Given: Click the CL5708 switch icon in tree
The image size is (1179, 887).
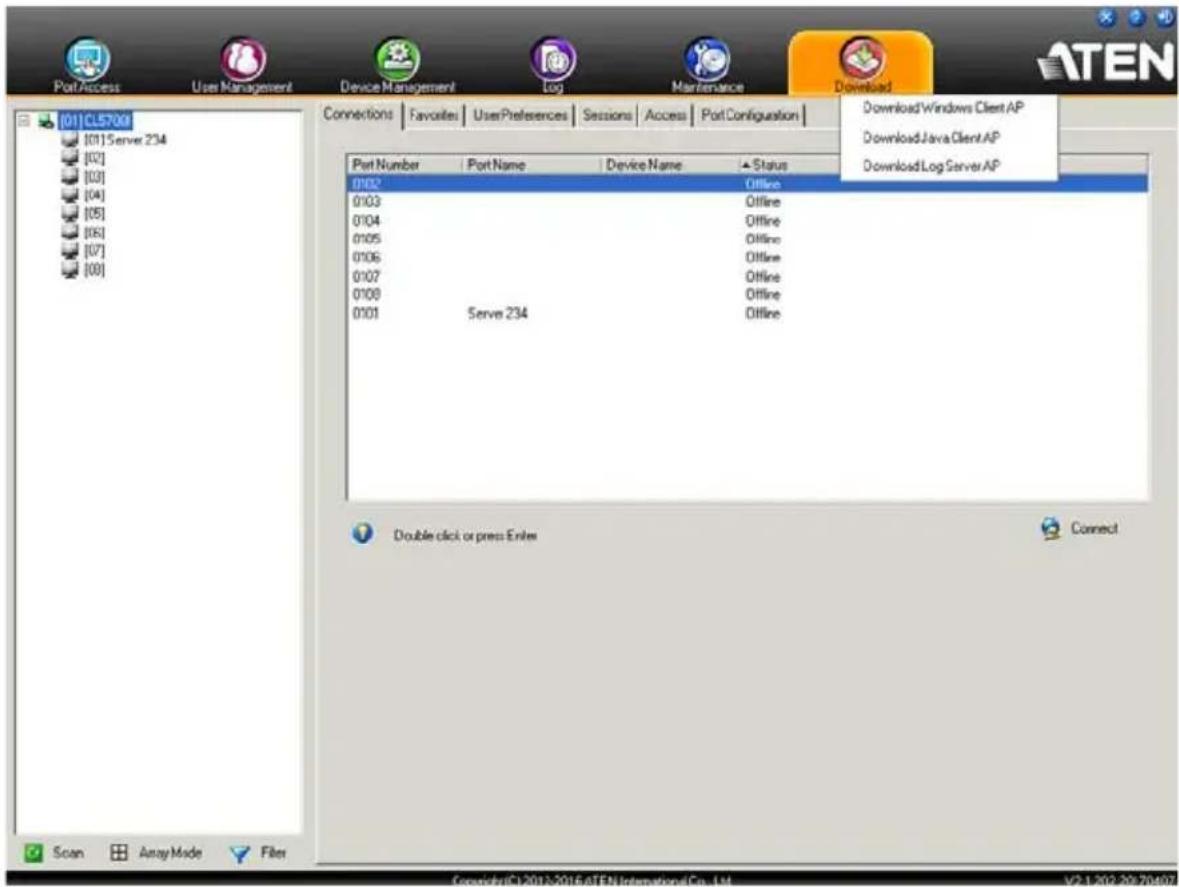Looking at the screenshot, I should 46,120.
